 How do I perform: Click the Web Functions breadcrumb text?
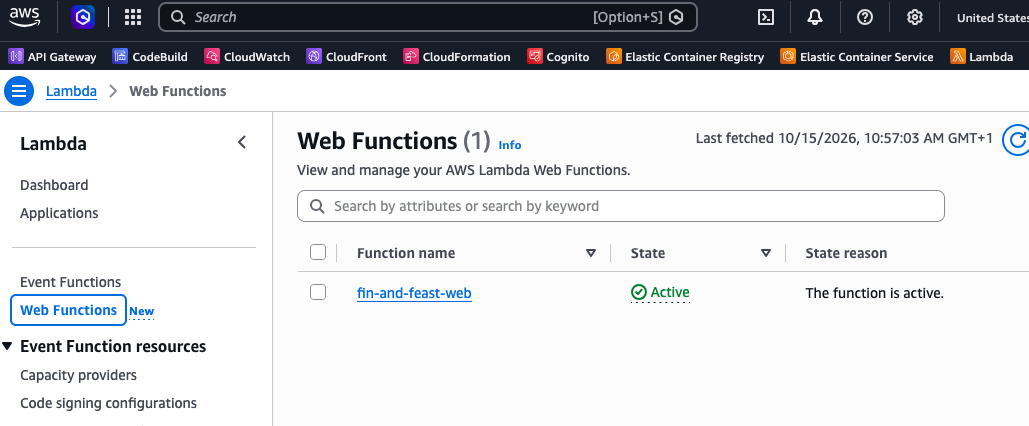pos(178,91)
